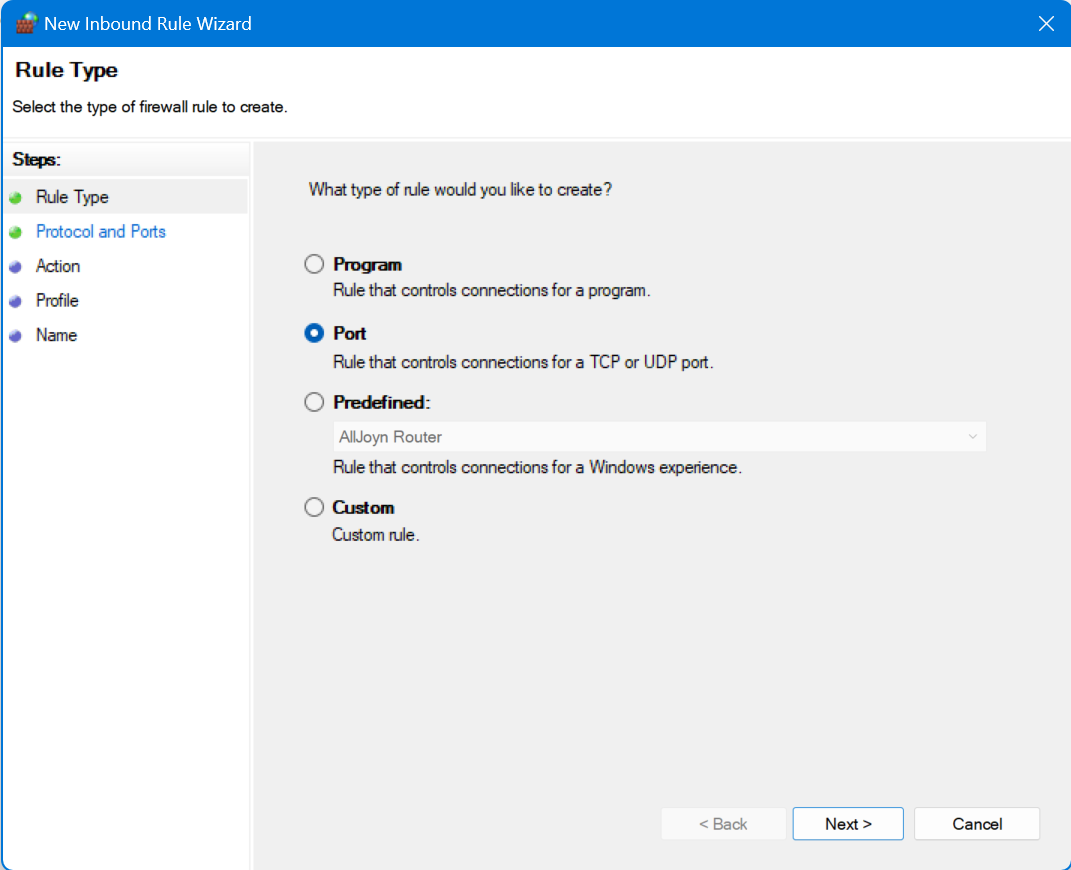Select the Rule Type step in sidebar

click(x=72, y=198)
